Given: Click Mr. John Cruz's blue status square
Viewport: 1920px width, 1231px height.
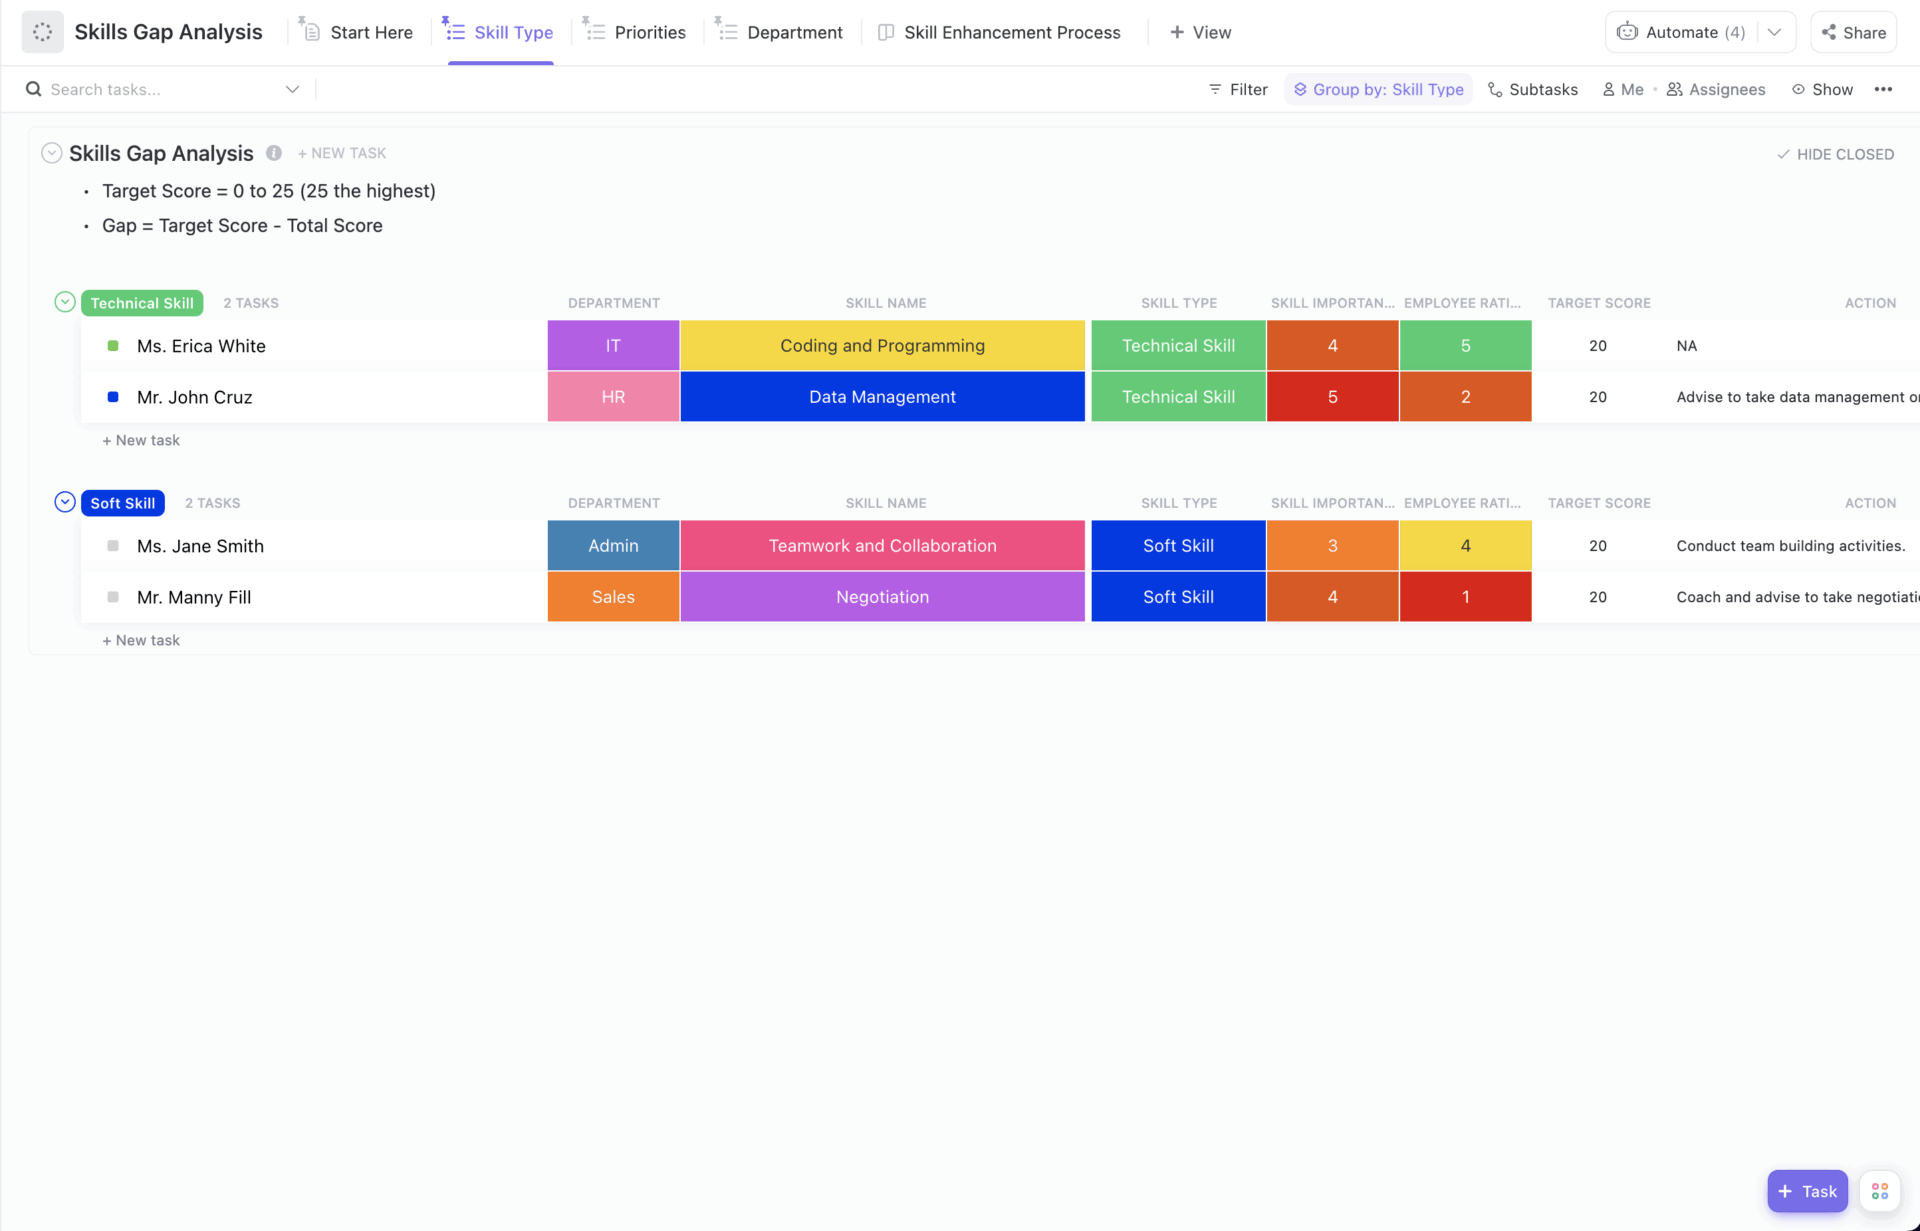Looking at the screenshot, I should (113, 397).
